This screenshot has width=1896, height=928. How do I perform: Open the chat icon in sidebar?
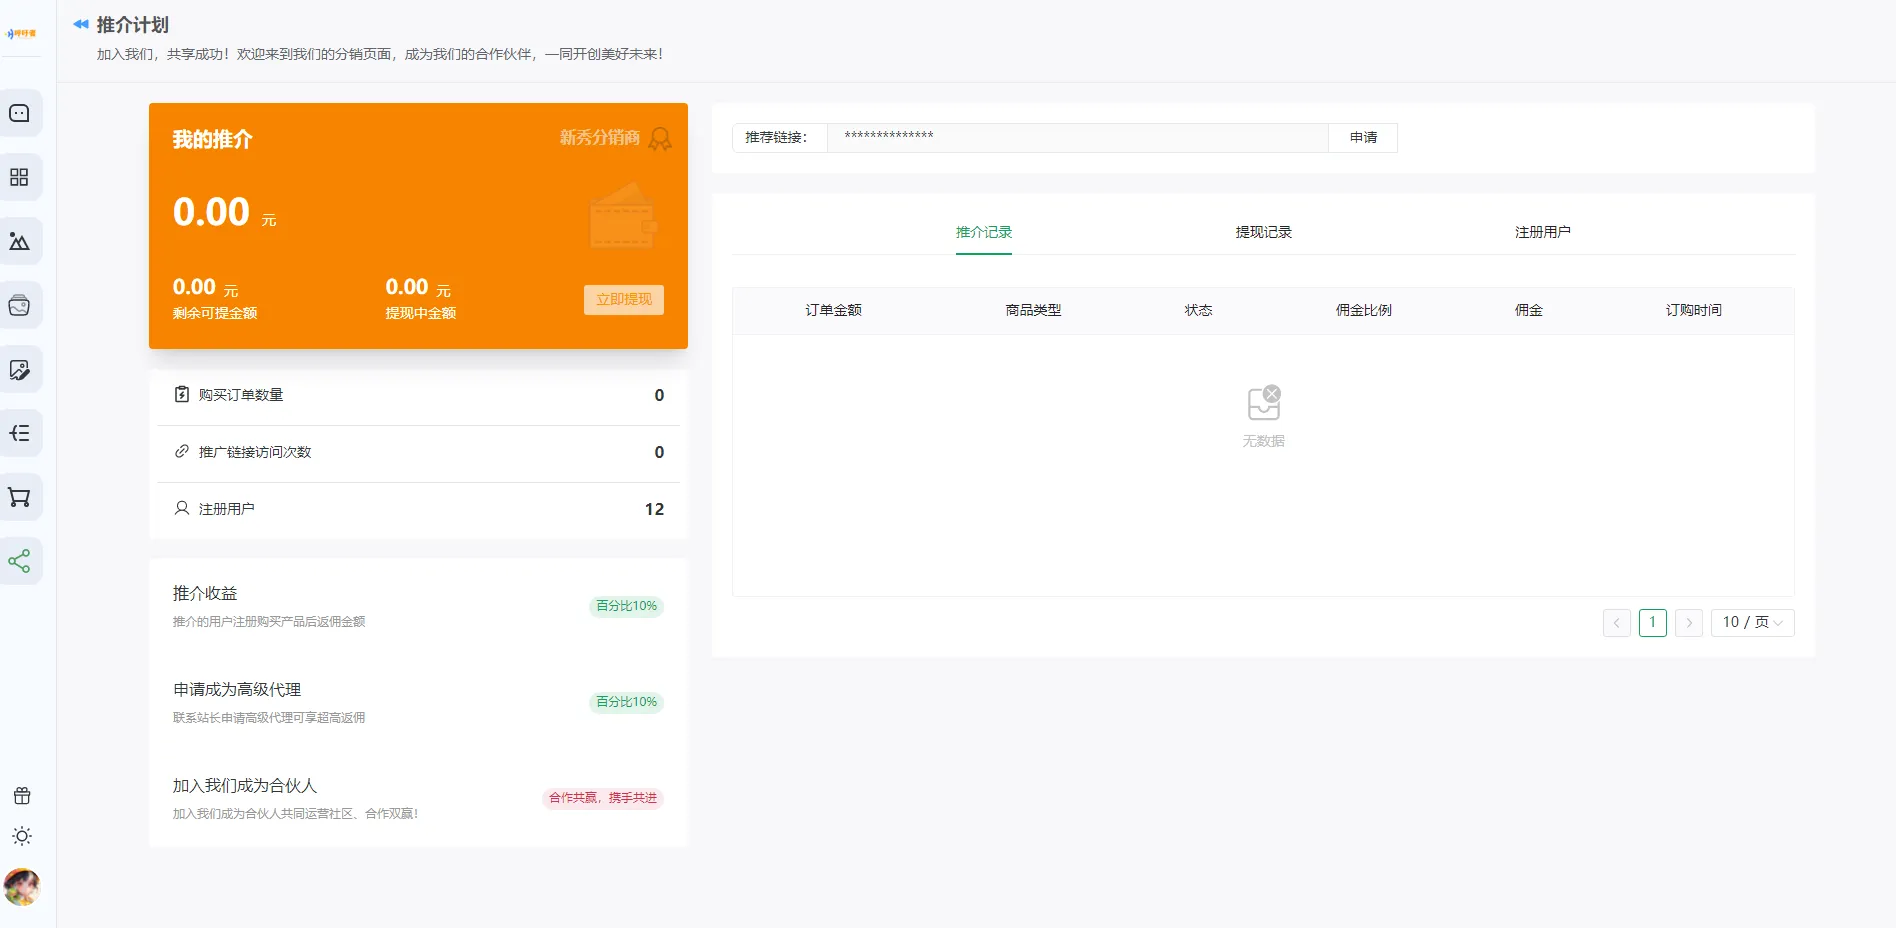(20, 113)
